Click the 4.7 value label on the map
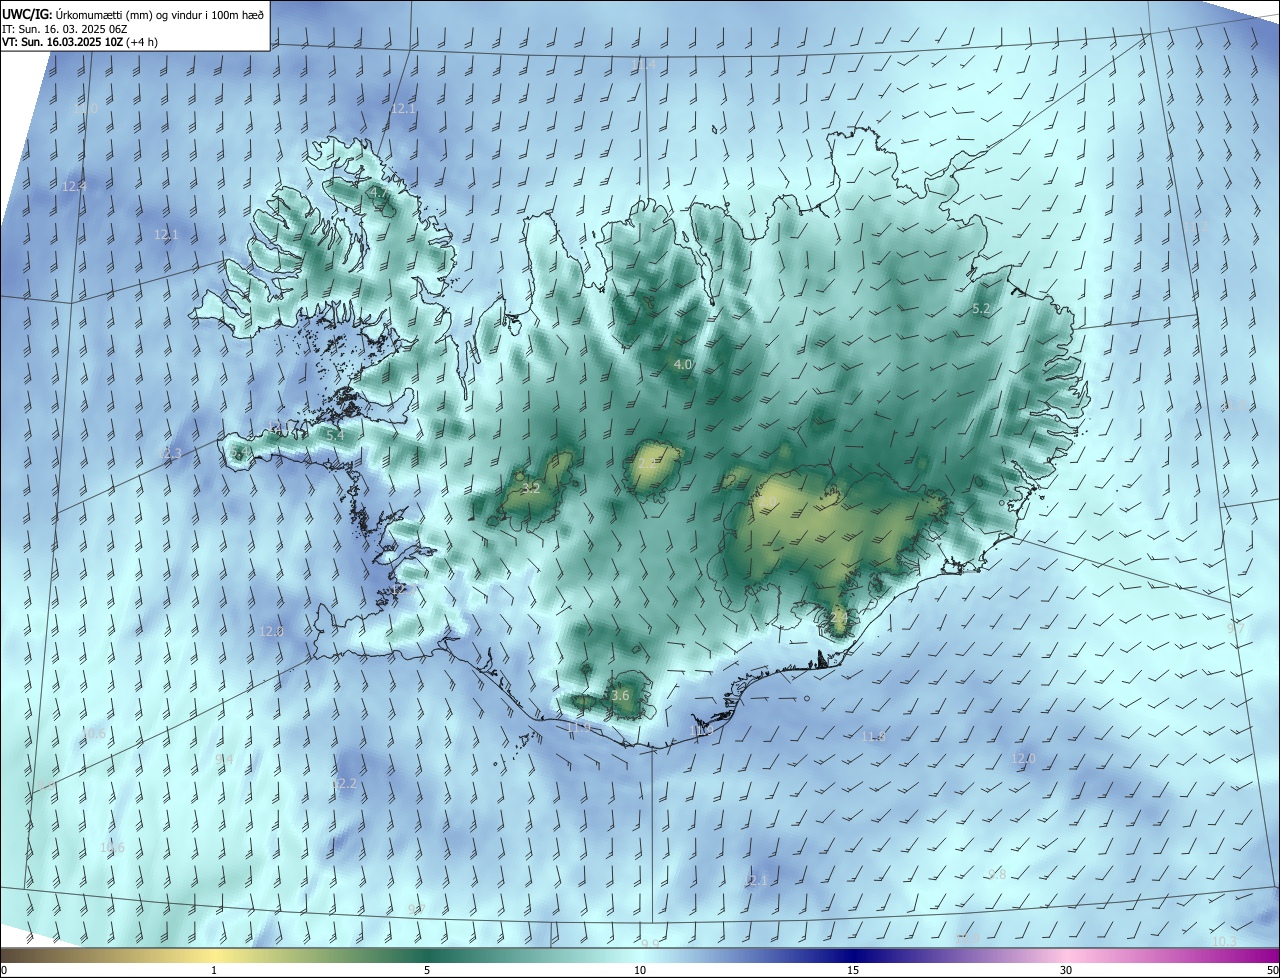This screenshot has height=978, width=1280. (379, 191)
